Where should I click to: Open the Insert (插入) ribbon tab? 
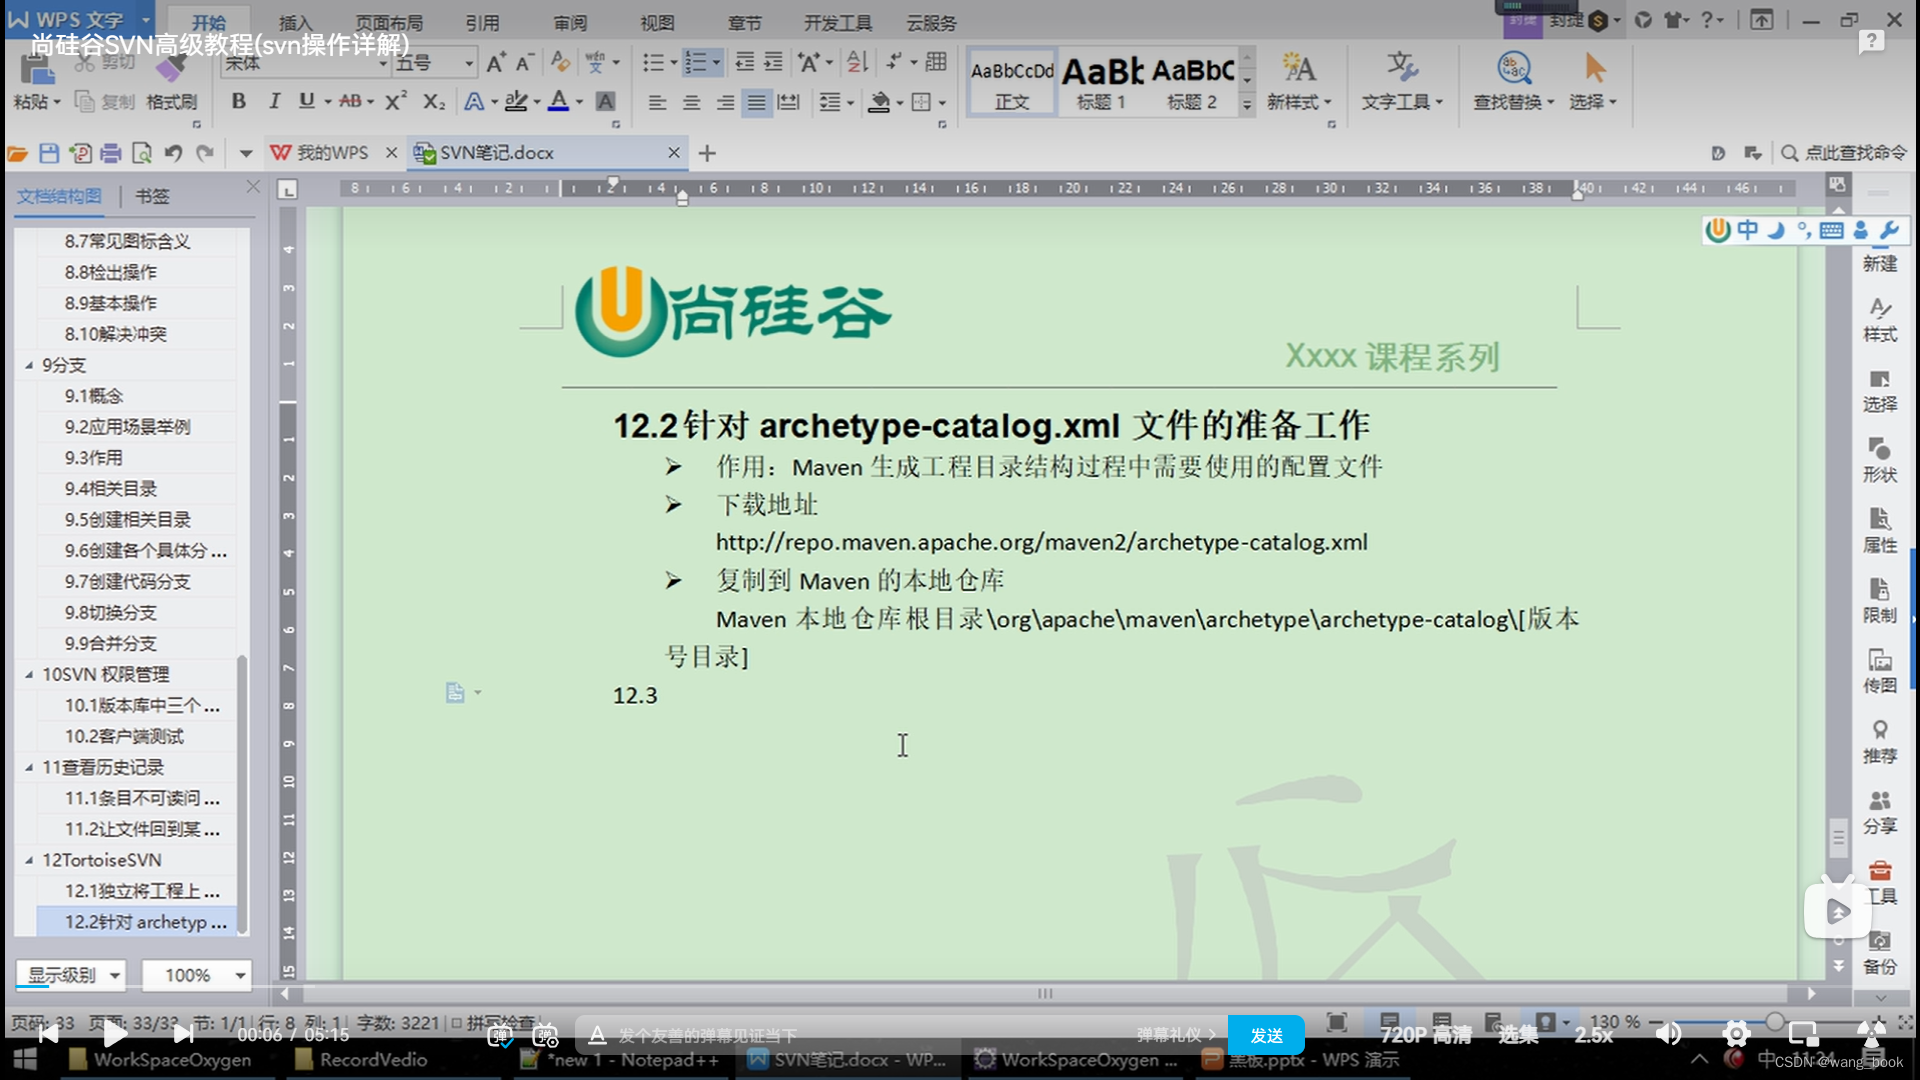coord(295,22)
